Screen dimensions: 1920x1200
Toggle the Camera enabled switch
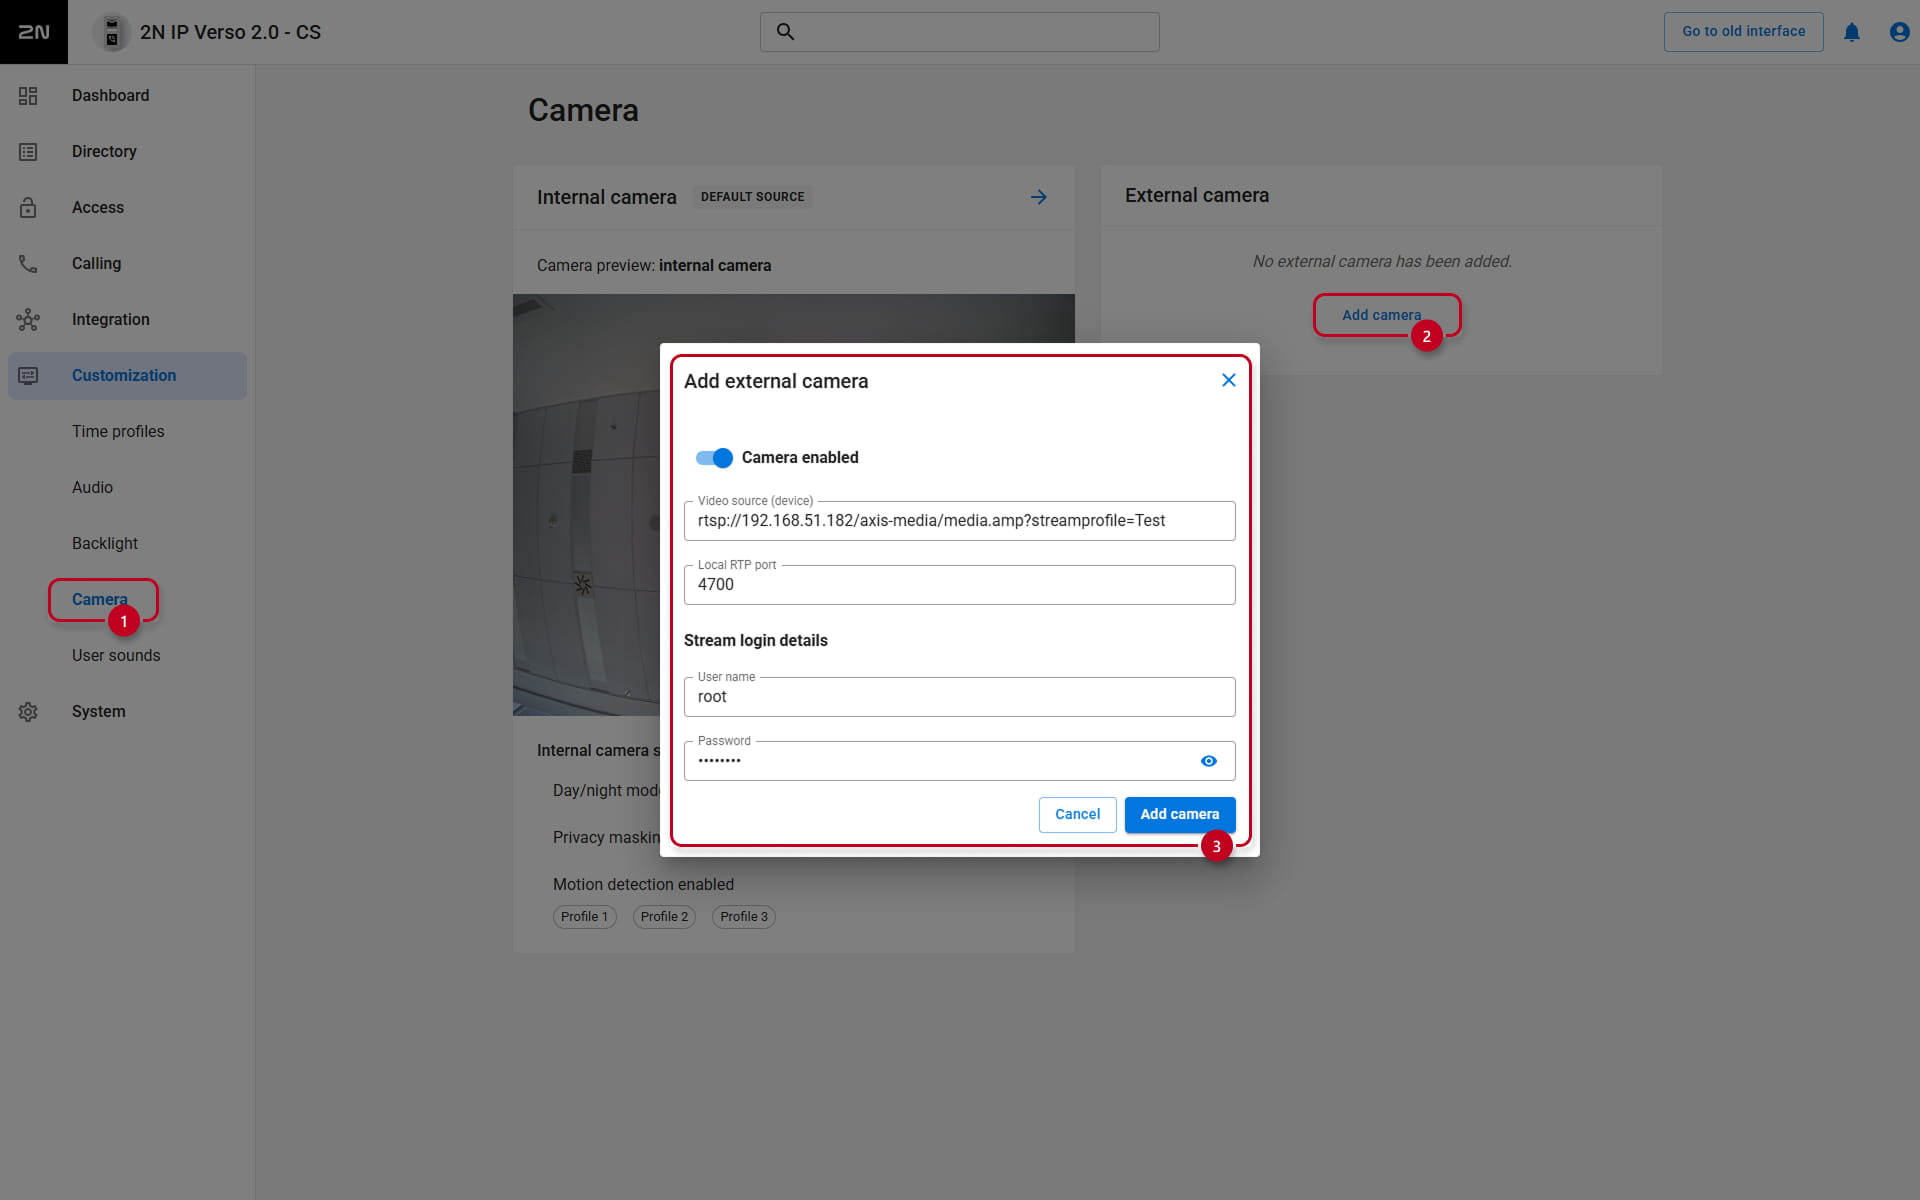[714, 458]
